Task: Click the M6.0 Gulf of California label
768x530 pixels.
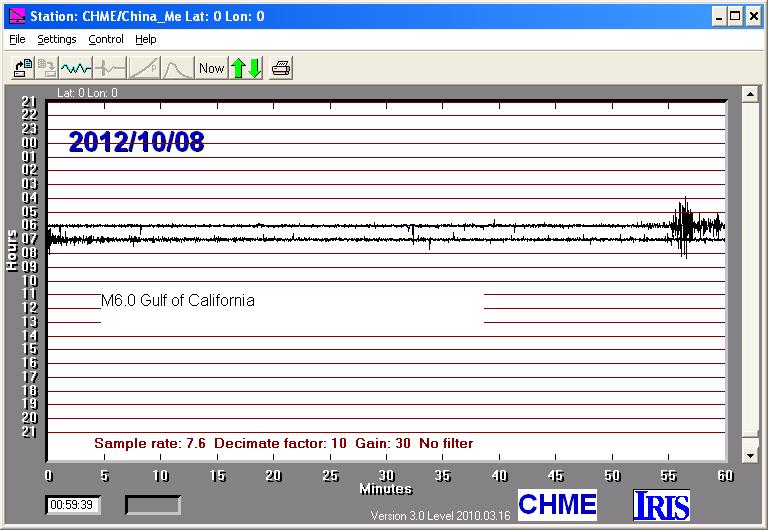Action: 177,300
